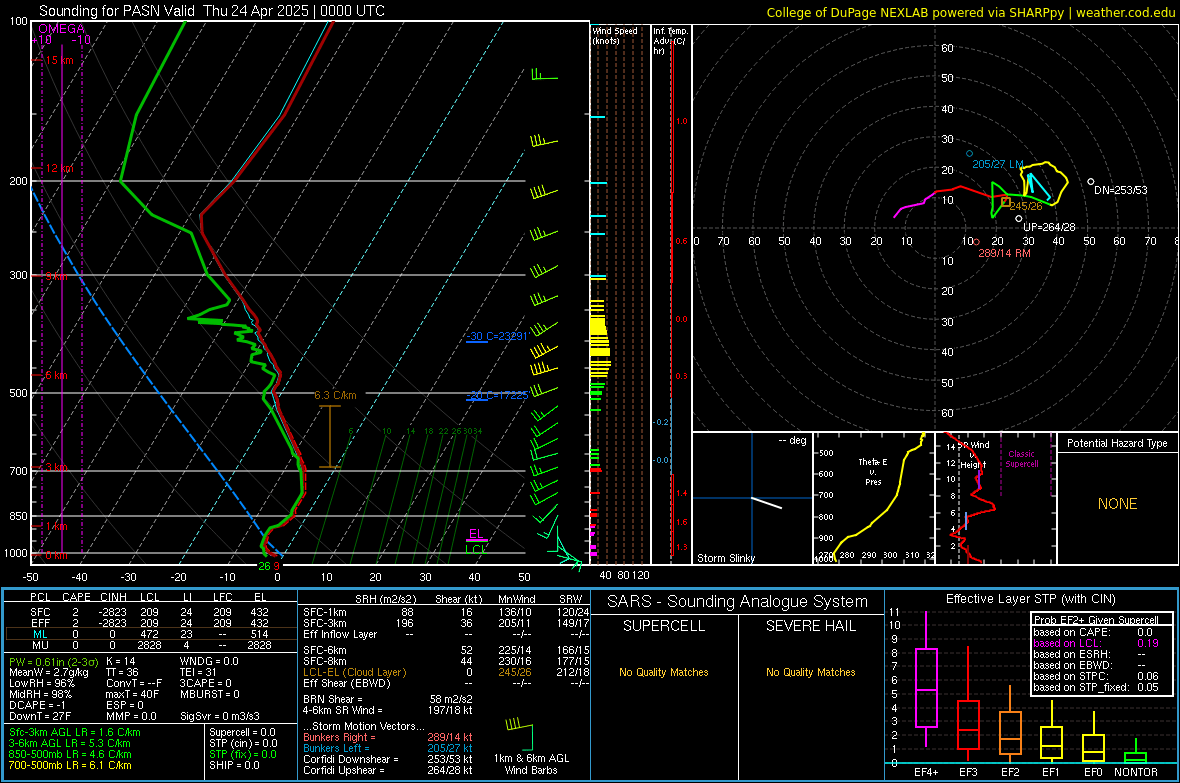Screen dimensions: 1180x783
Task: Click the orange 'NONE' hazard type
Action: coord(1118,504)
